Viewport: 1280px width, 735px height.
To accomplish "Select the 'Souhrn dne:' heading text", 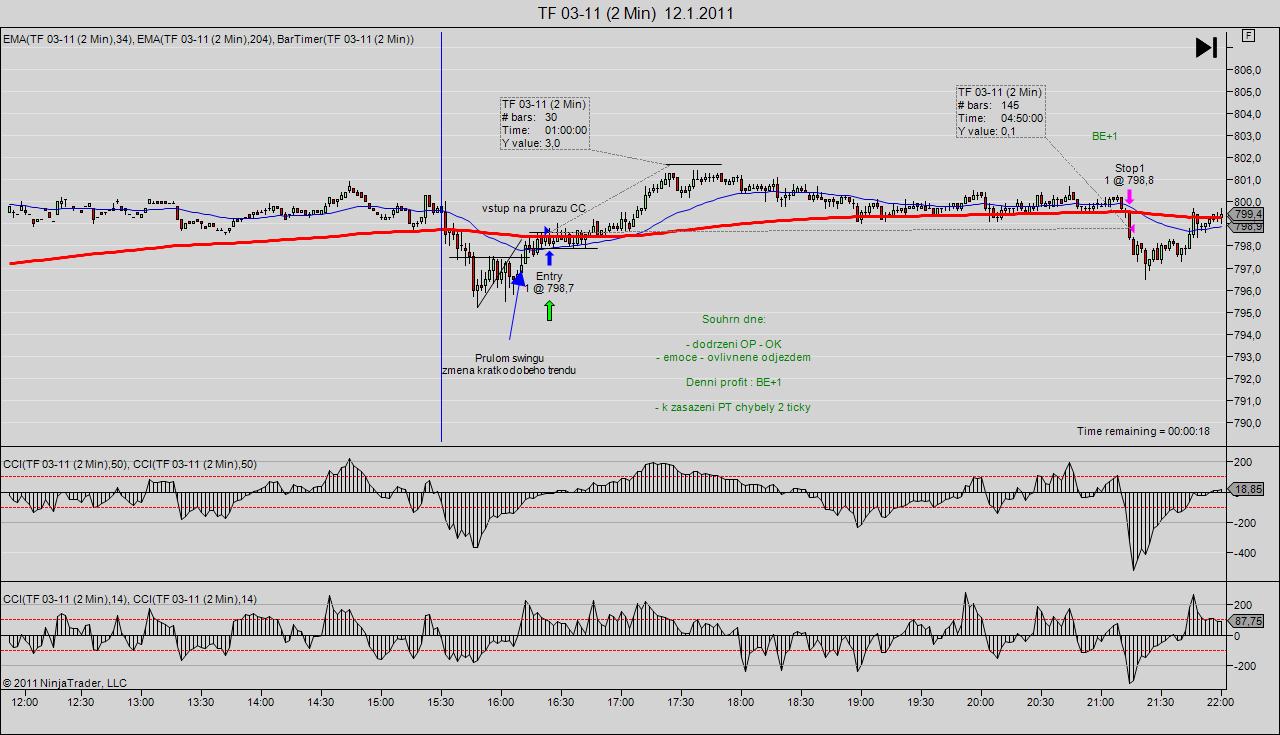I will click(x=734, y=320).
